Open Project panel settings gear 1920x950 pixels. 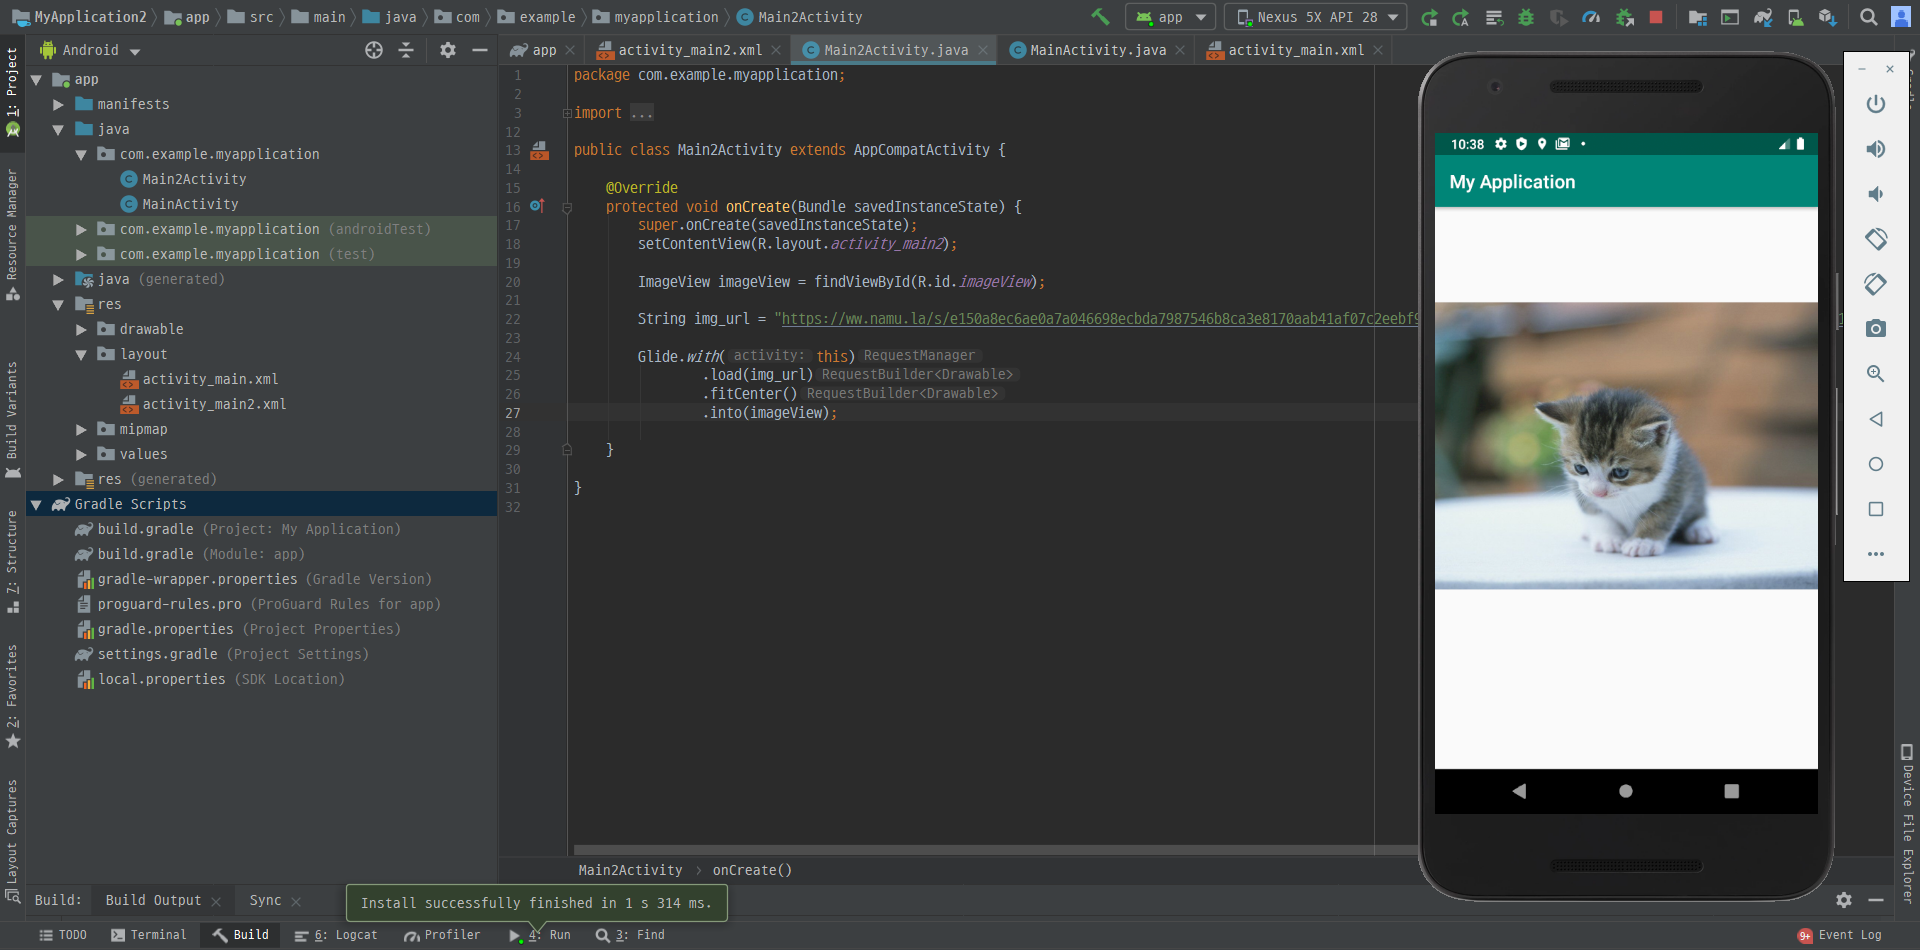(x=448, y=50)
